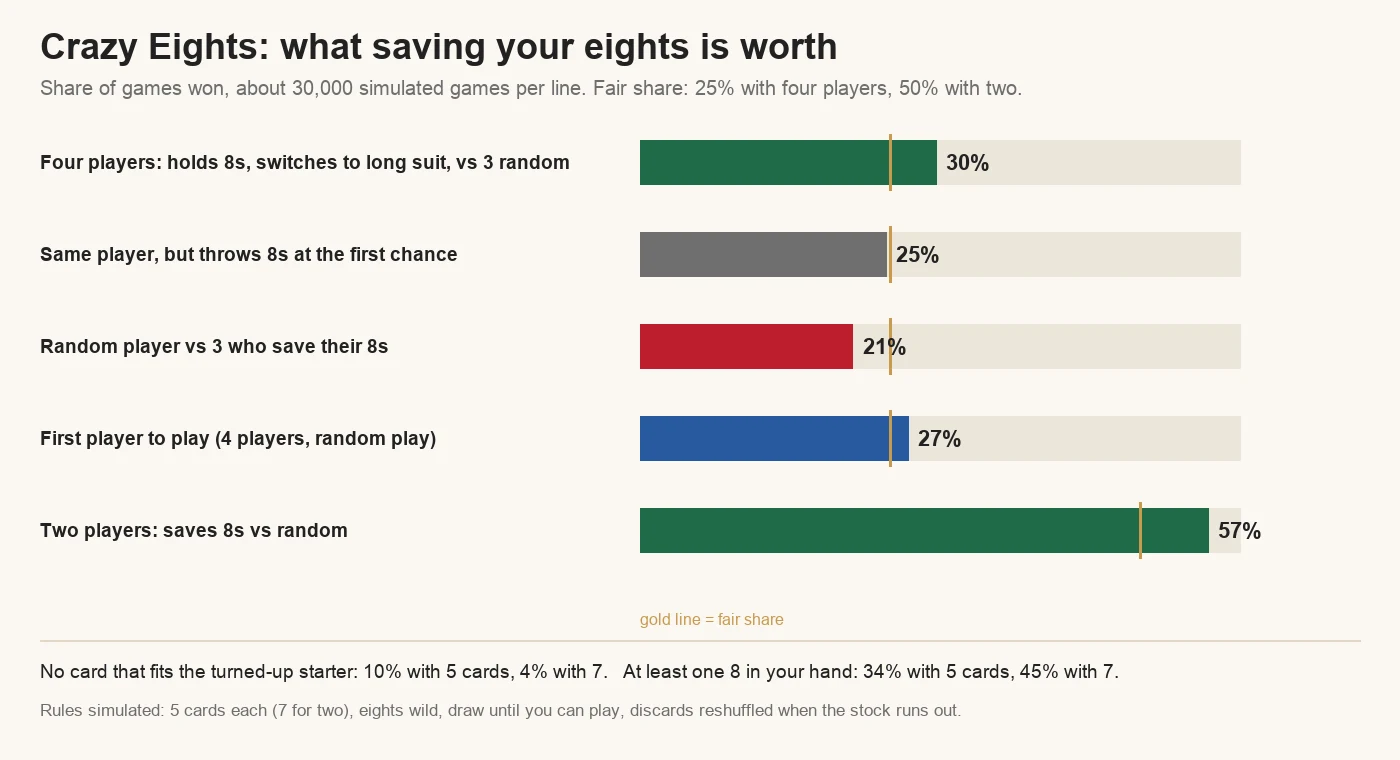Click the subtitle about 30,000 simulated games

531,88
